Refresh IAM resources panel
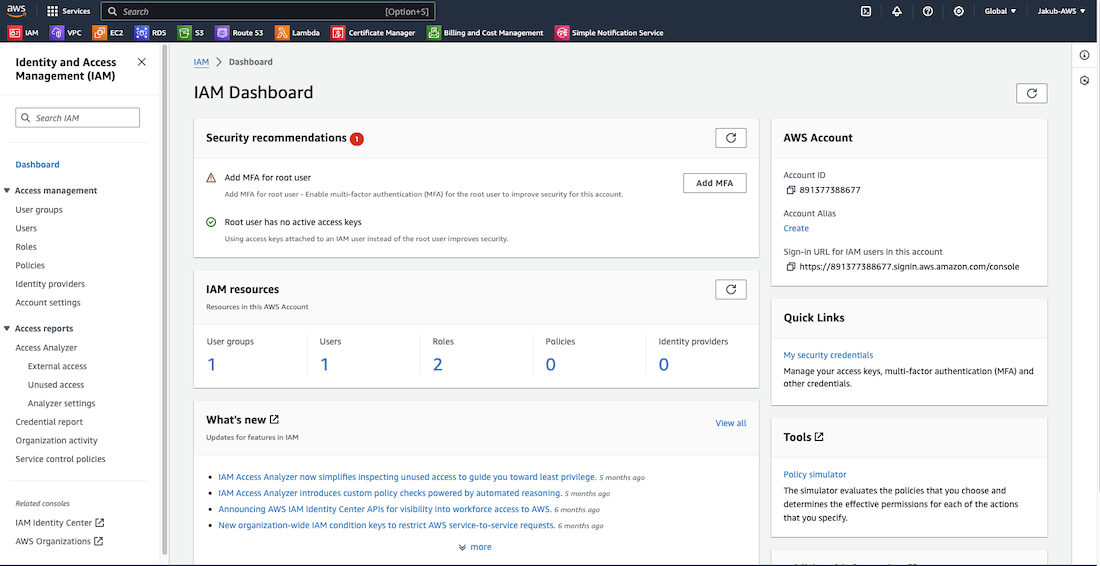Screen dimensions: 1100x566 [x=731, y=289]
